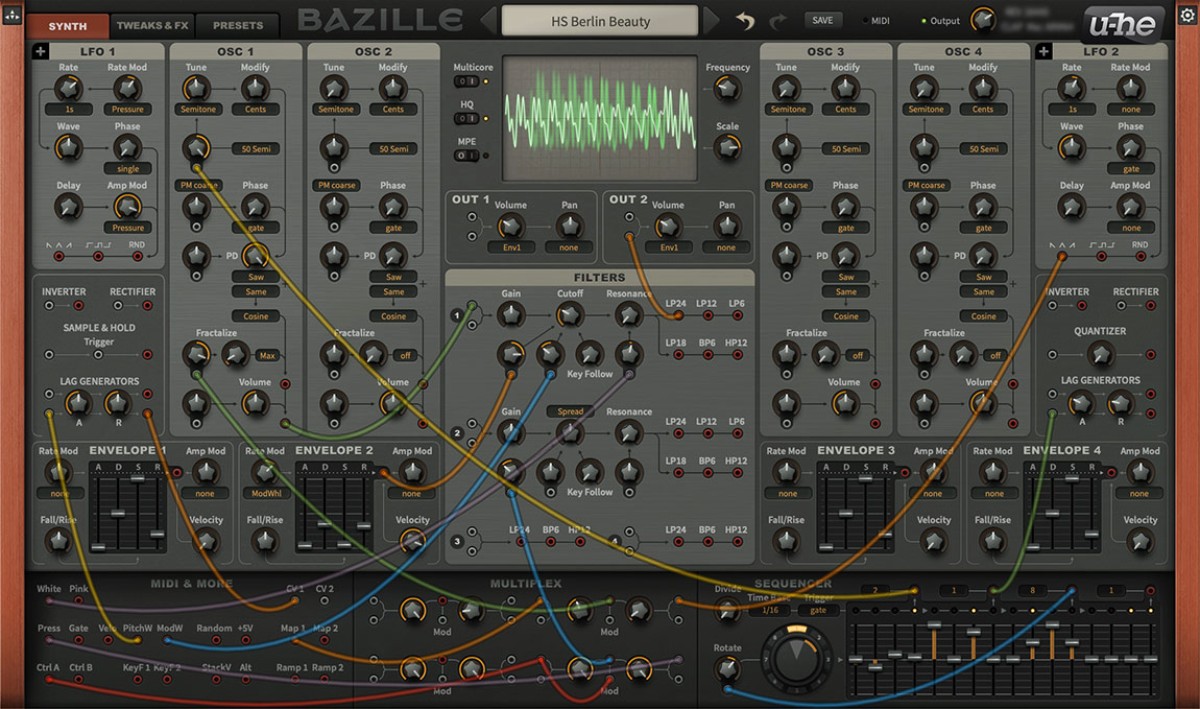Open the OSC 1 Modify 'Cents' selector
The width and height of the screenshot is (1200, 709).
pyautogui.click(x=255, y=109)
